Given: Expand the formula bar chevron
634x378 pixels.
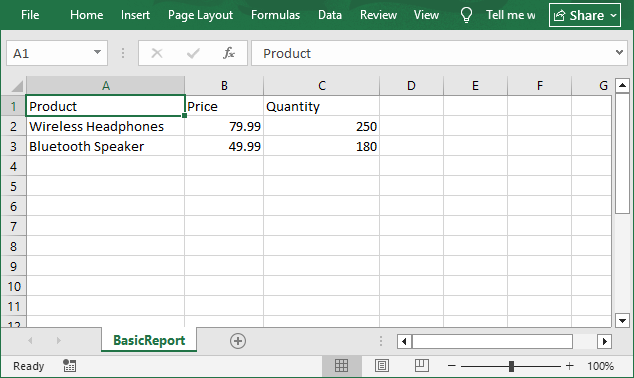Looking at the screenshot, I should (x=619, y=53).
